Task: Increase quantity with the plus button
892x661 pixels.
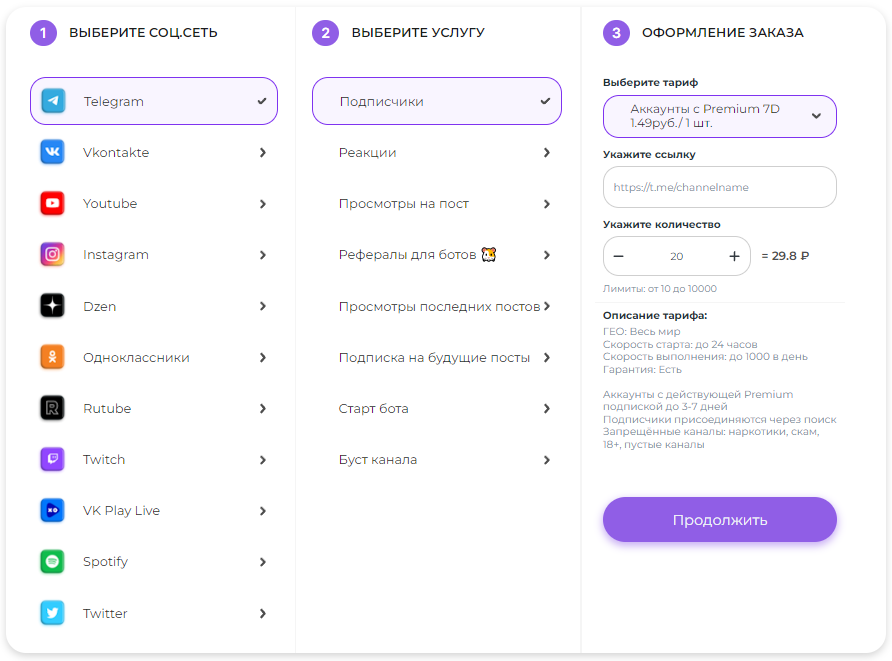Action: coord(734,256)
